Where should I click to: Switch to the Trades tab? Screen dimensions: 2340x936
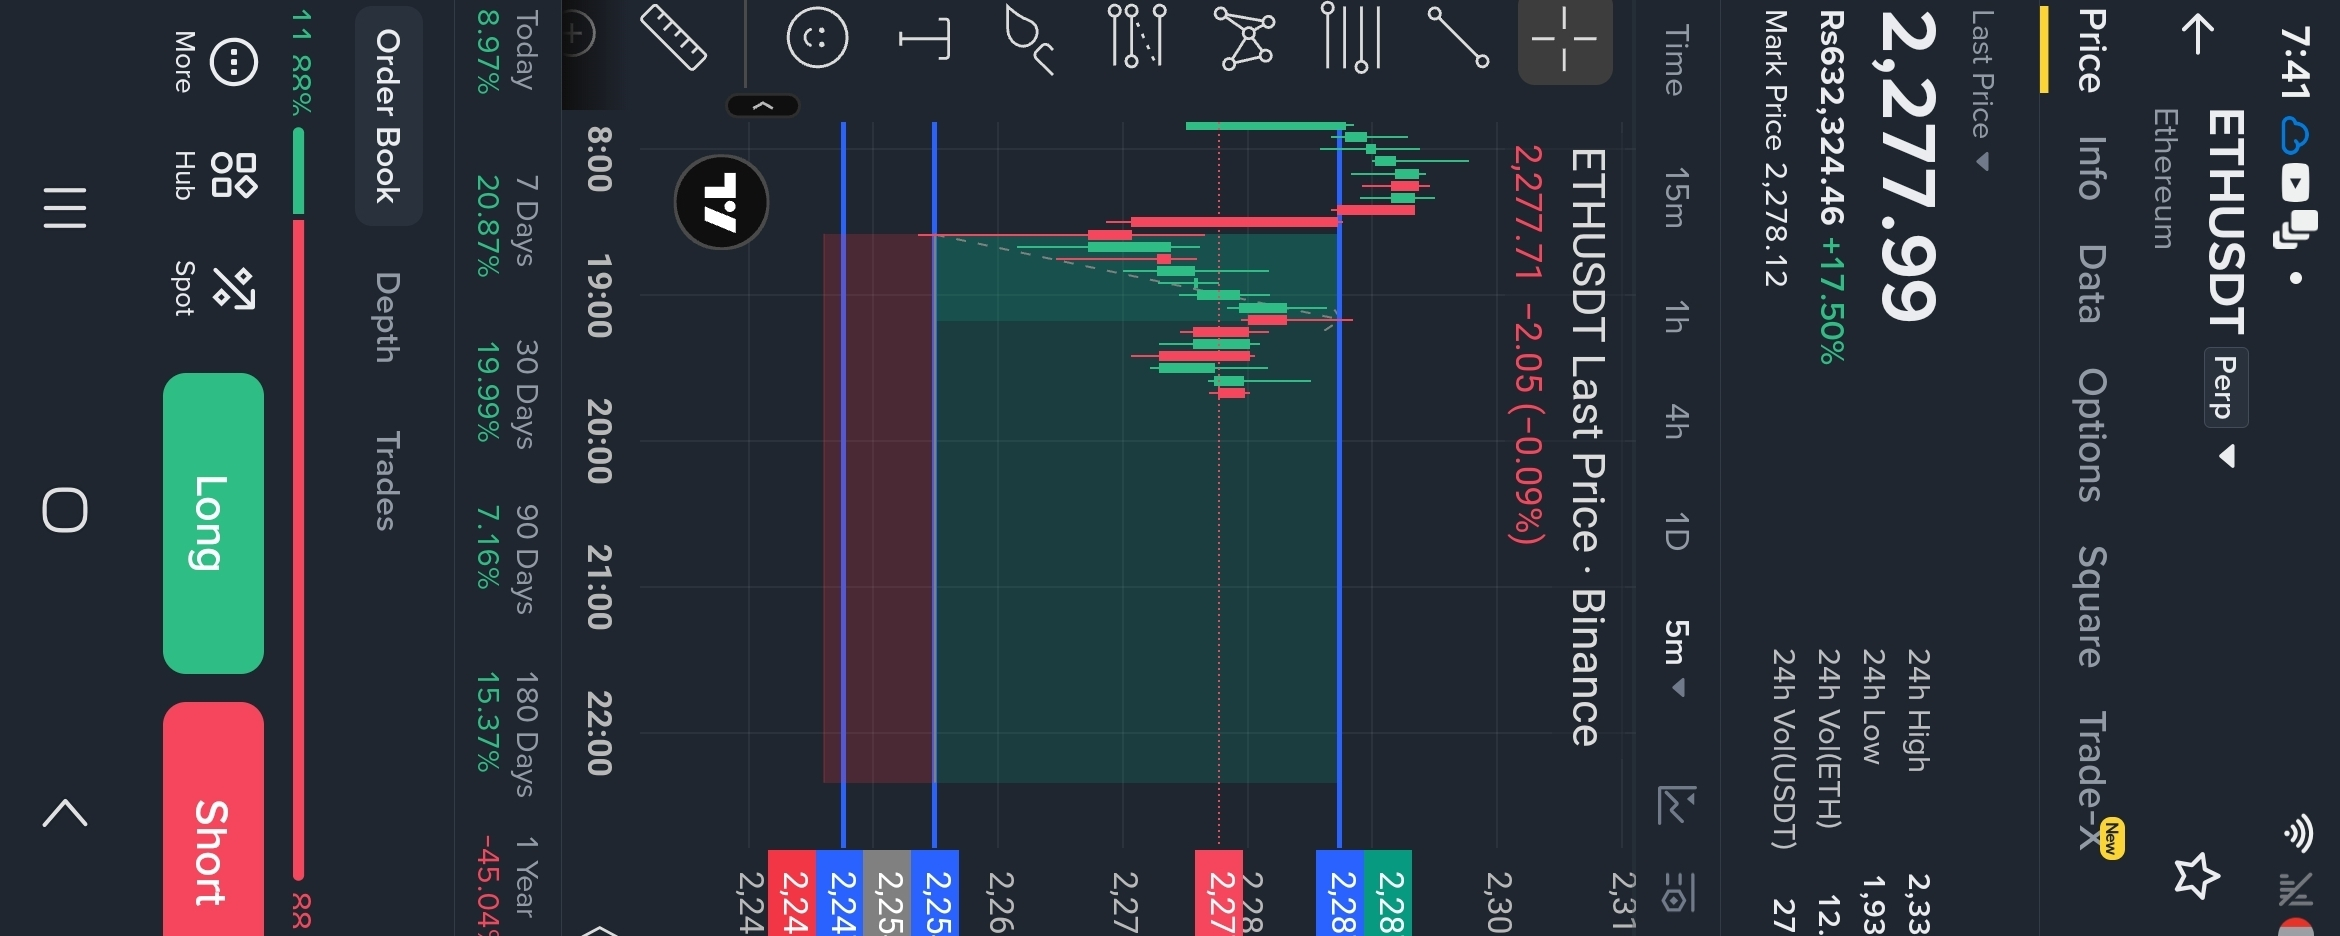[x=388, y=481]
